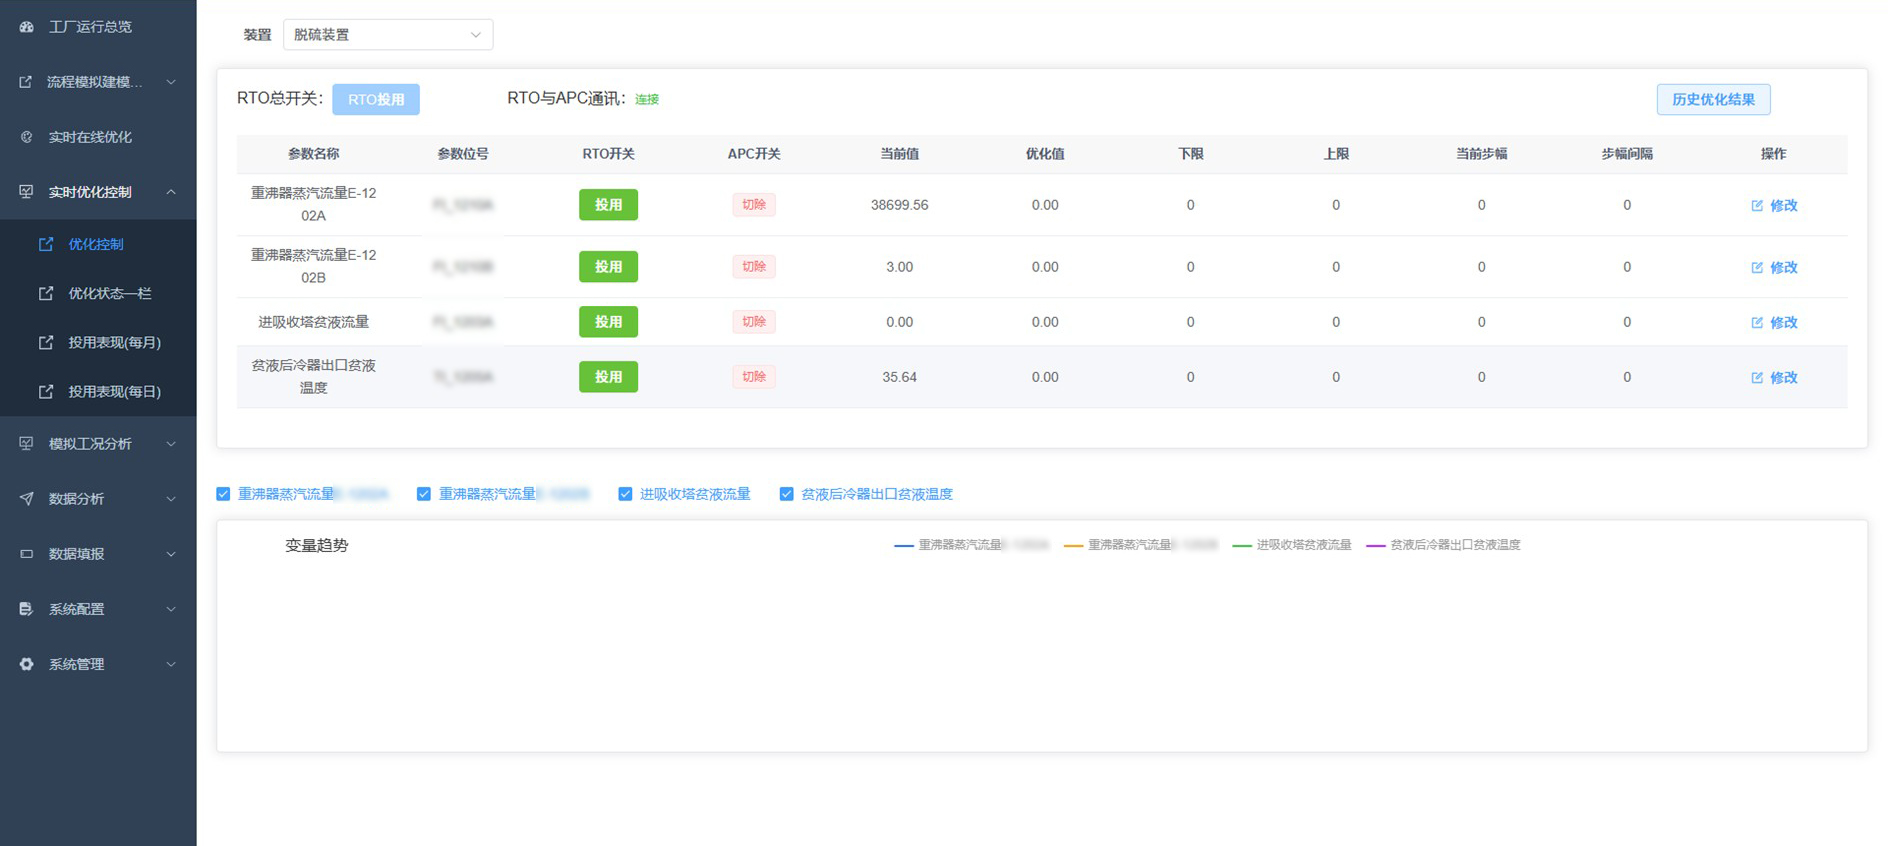The width and height of the screenshot is (1888, 846).
Task: Click blue legend swatch for first 重沸器蒸汽流量
Action: (x=904, y=546)
